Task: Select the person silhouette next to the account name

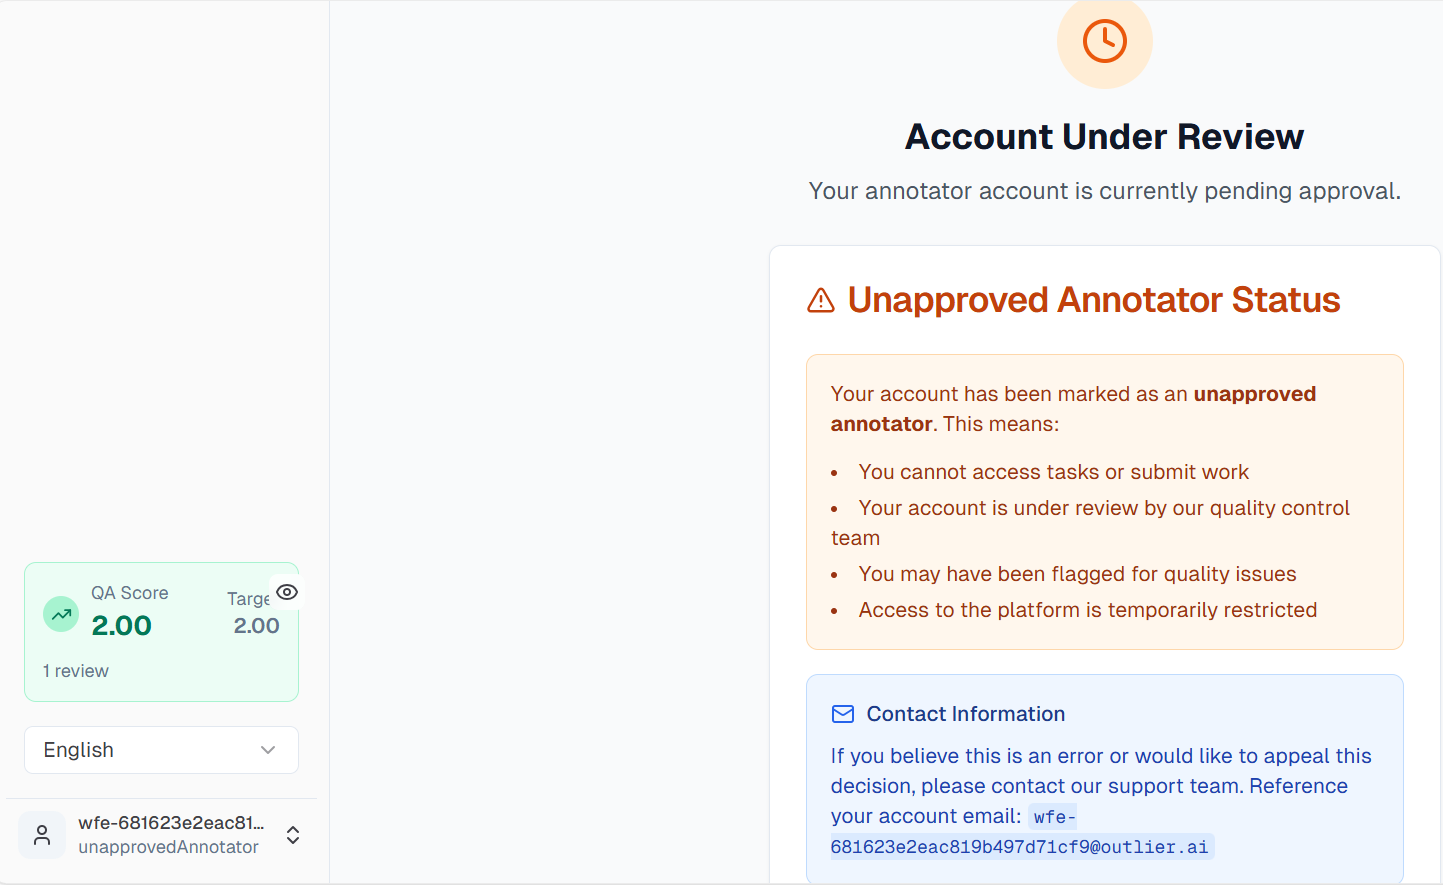Action: click(x=41, y=834)
